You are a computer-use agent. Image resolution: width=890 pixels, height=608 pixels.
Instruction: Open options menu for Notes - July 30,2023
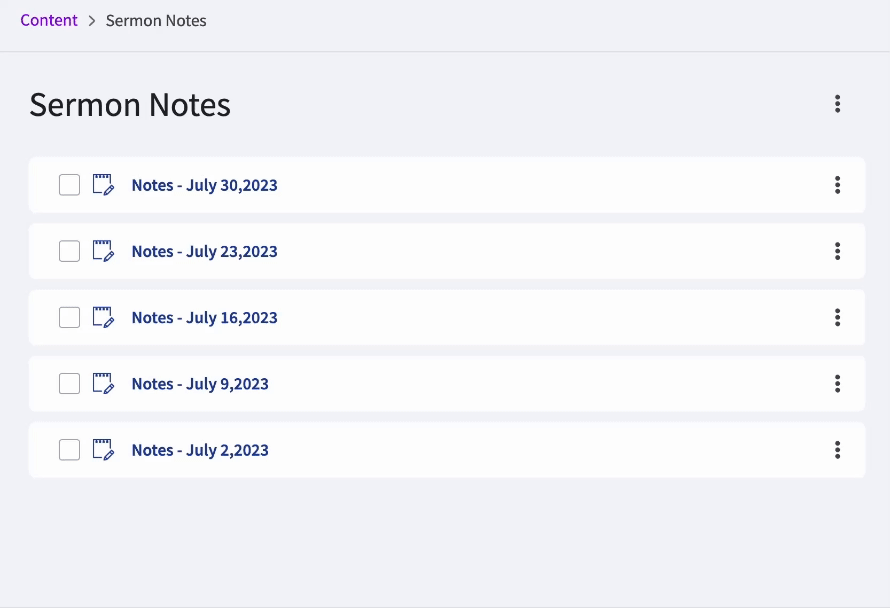(837, 185)
